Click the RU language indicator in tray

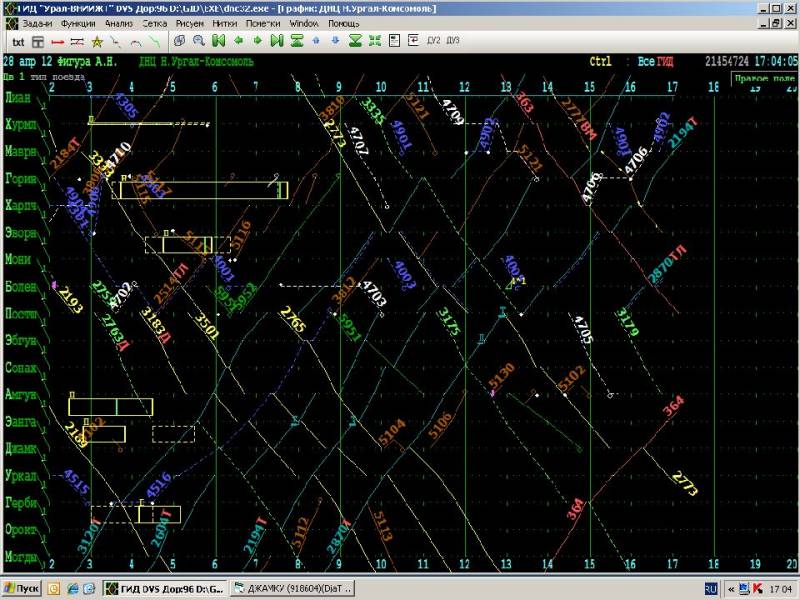(711, 588)
